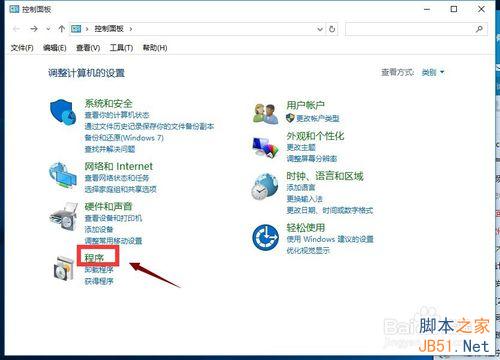Click 通过文件历史记录保存你的文件备份副本 link
The height and width of the screenshot is (360, 500).
(x=149, y=127)
